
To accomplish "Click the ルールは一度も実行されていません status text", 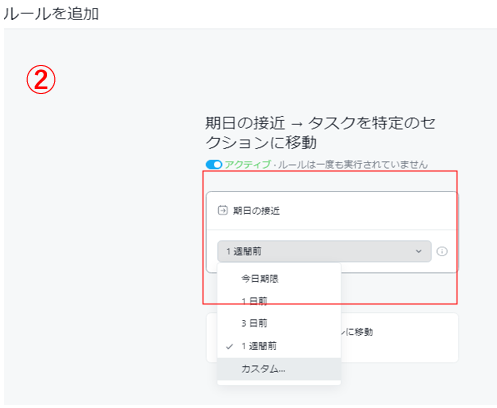I will point(353,165).
